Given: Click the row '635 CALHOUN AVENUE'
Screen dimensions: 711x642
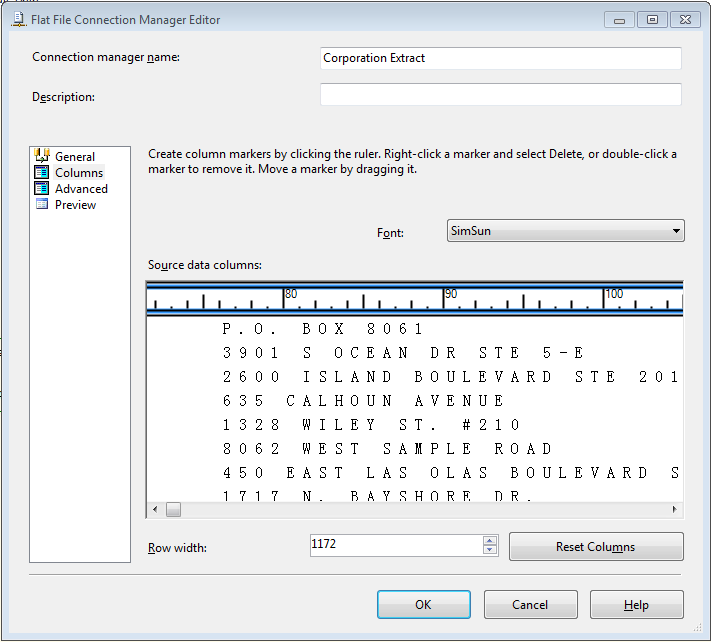Looking at the screenshot, I should (363, 401).
